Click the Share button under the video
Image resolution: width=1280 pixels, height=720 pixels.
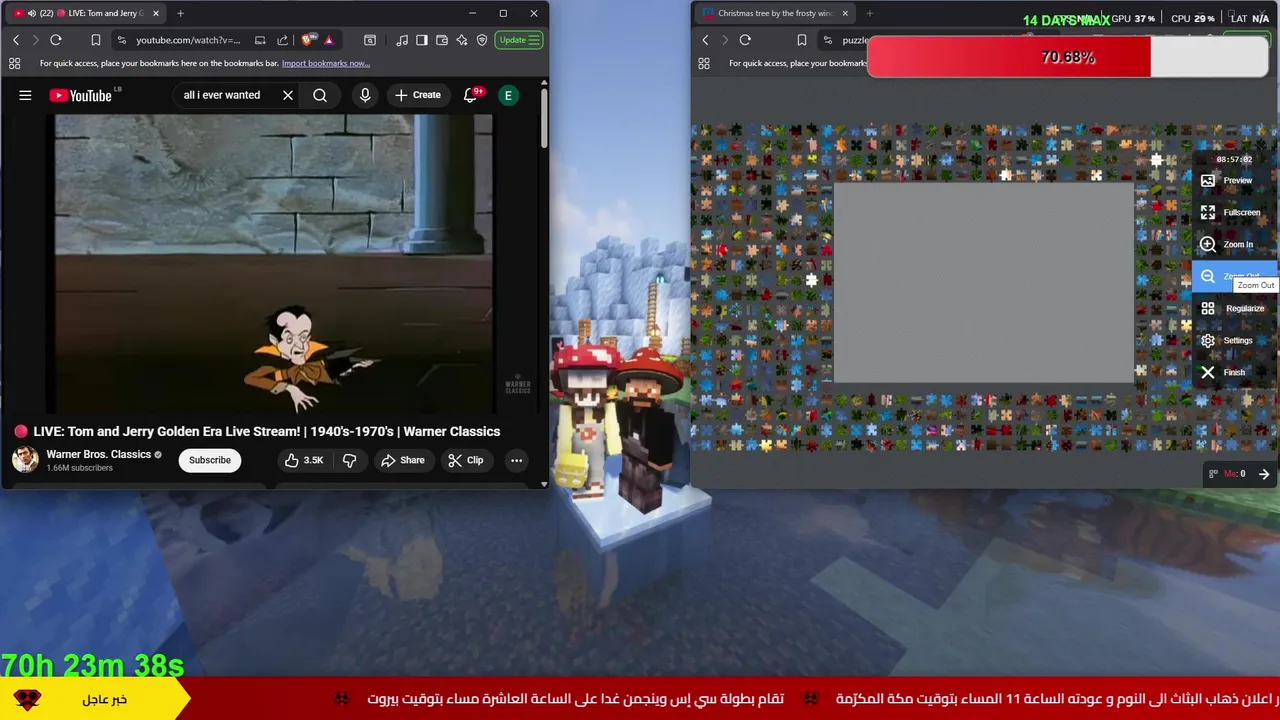coord(402,460)
